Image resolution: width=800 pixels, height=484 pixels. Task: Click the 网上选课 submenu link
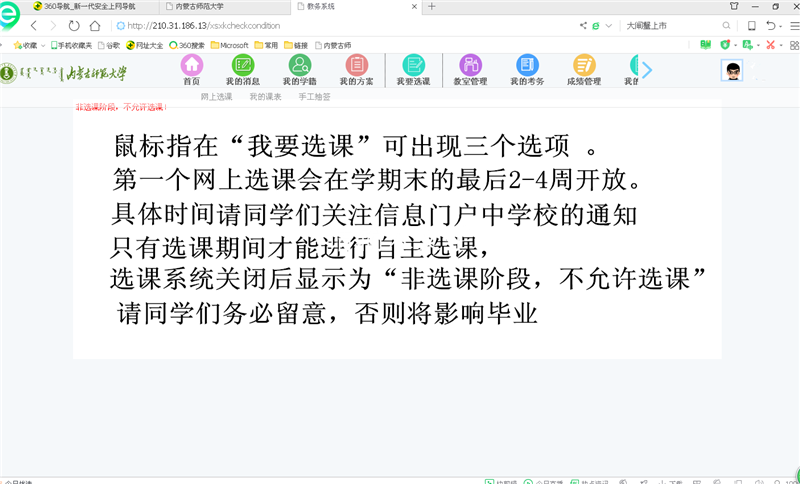(216, 97)
